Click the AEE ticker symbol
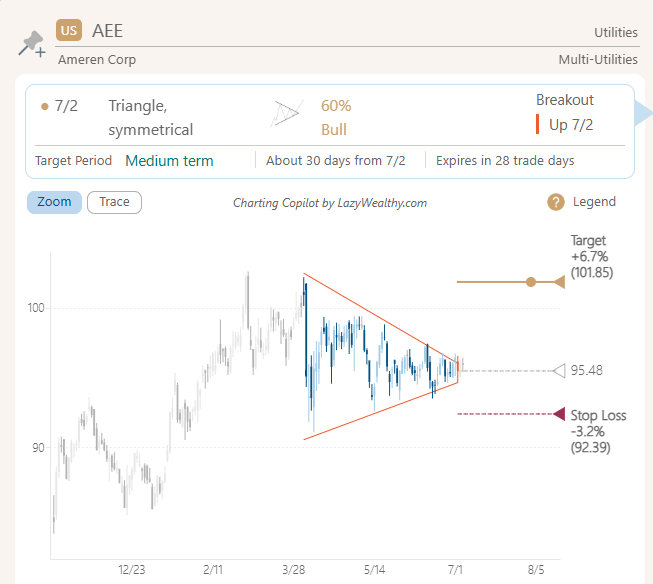Viewport: 653px width, 584px height. [x=107, y=31]
